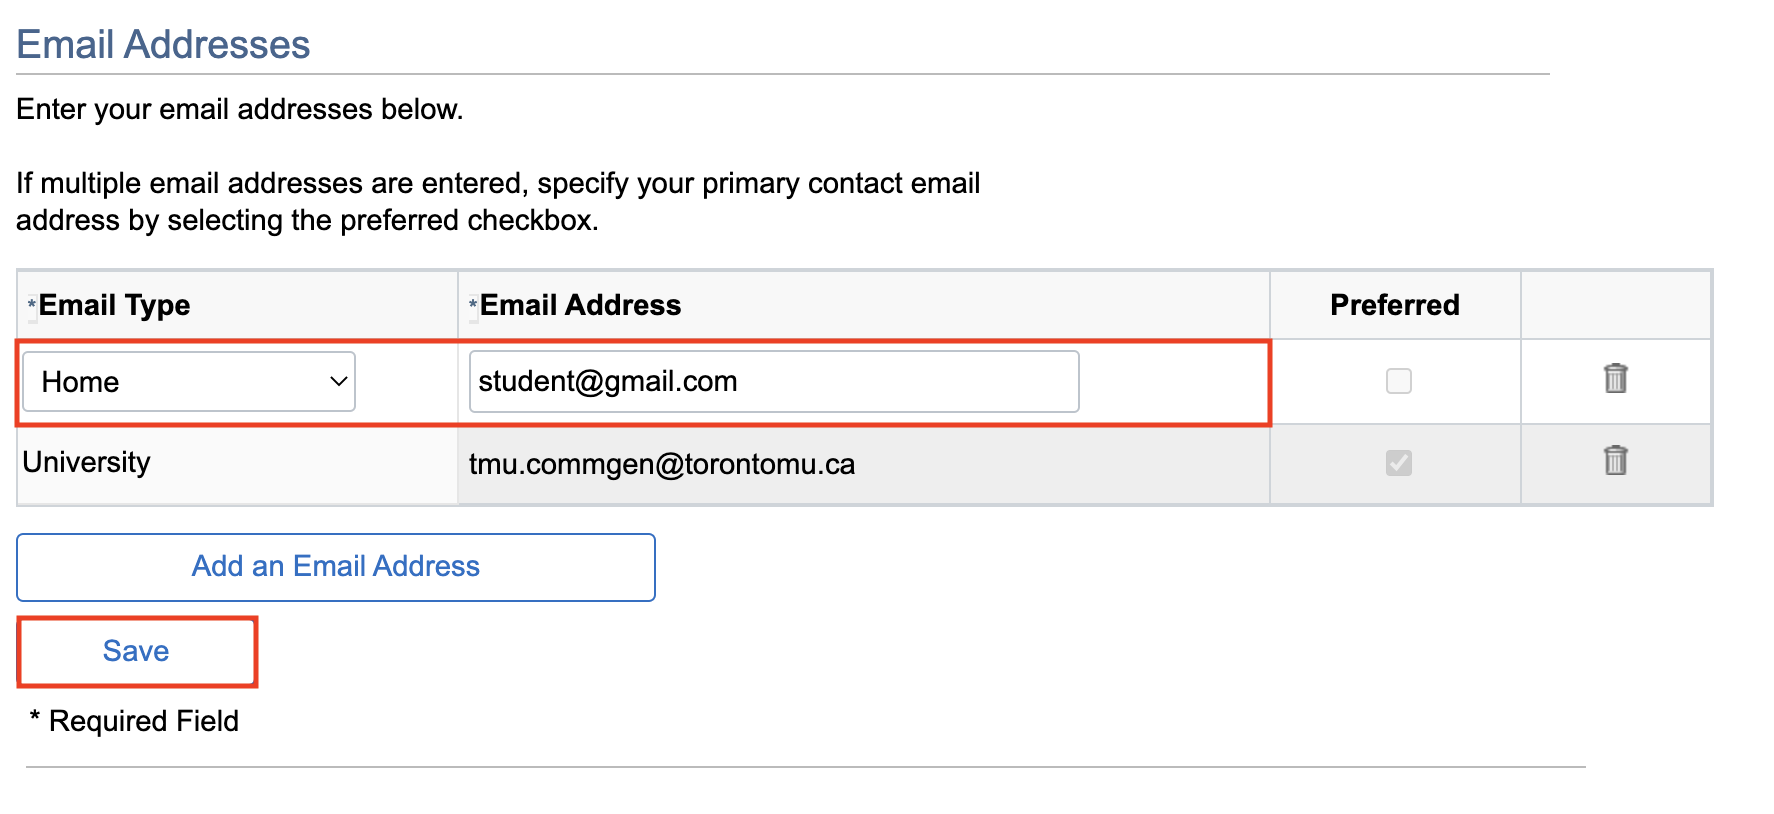
Task: Click the asterisk beside Email Address header
Action: click(473, 304)
